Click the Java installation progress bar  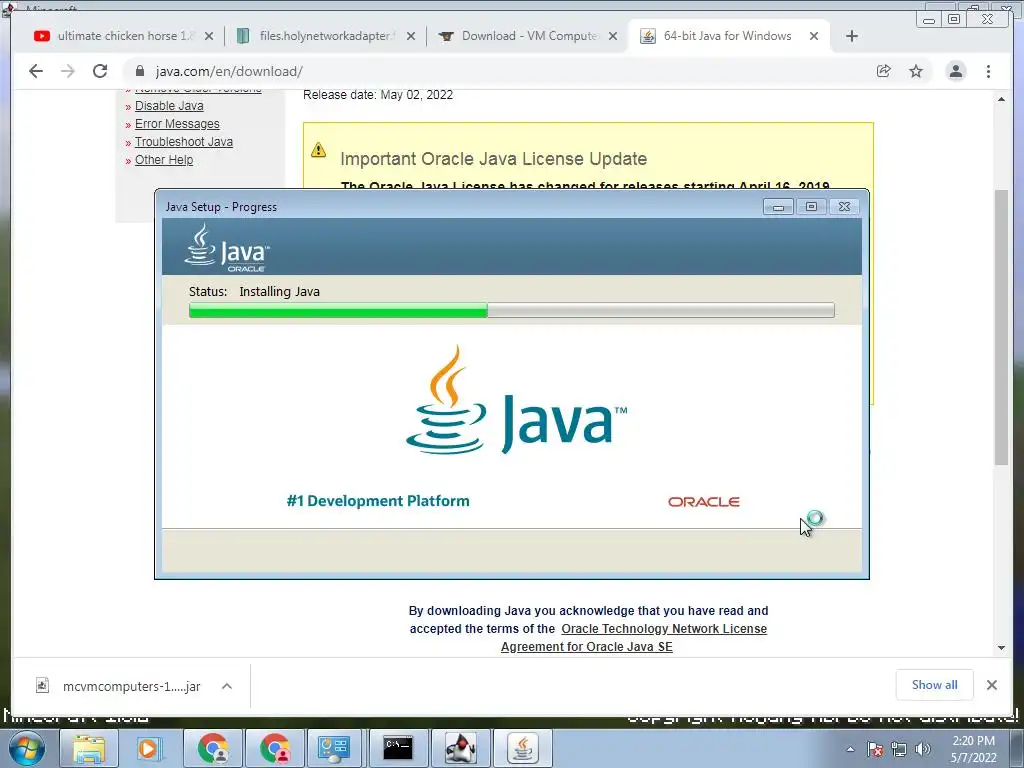coord(511,310)
